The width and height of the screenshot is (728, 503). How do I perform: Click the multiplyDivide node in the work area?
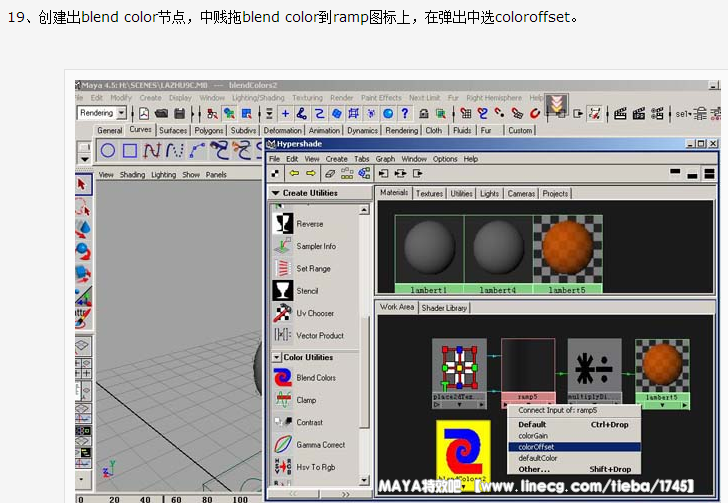point(594,367)
